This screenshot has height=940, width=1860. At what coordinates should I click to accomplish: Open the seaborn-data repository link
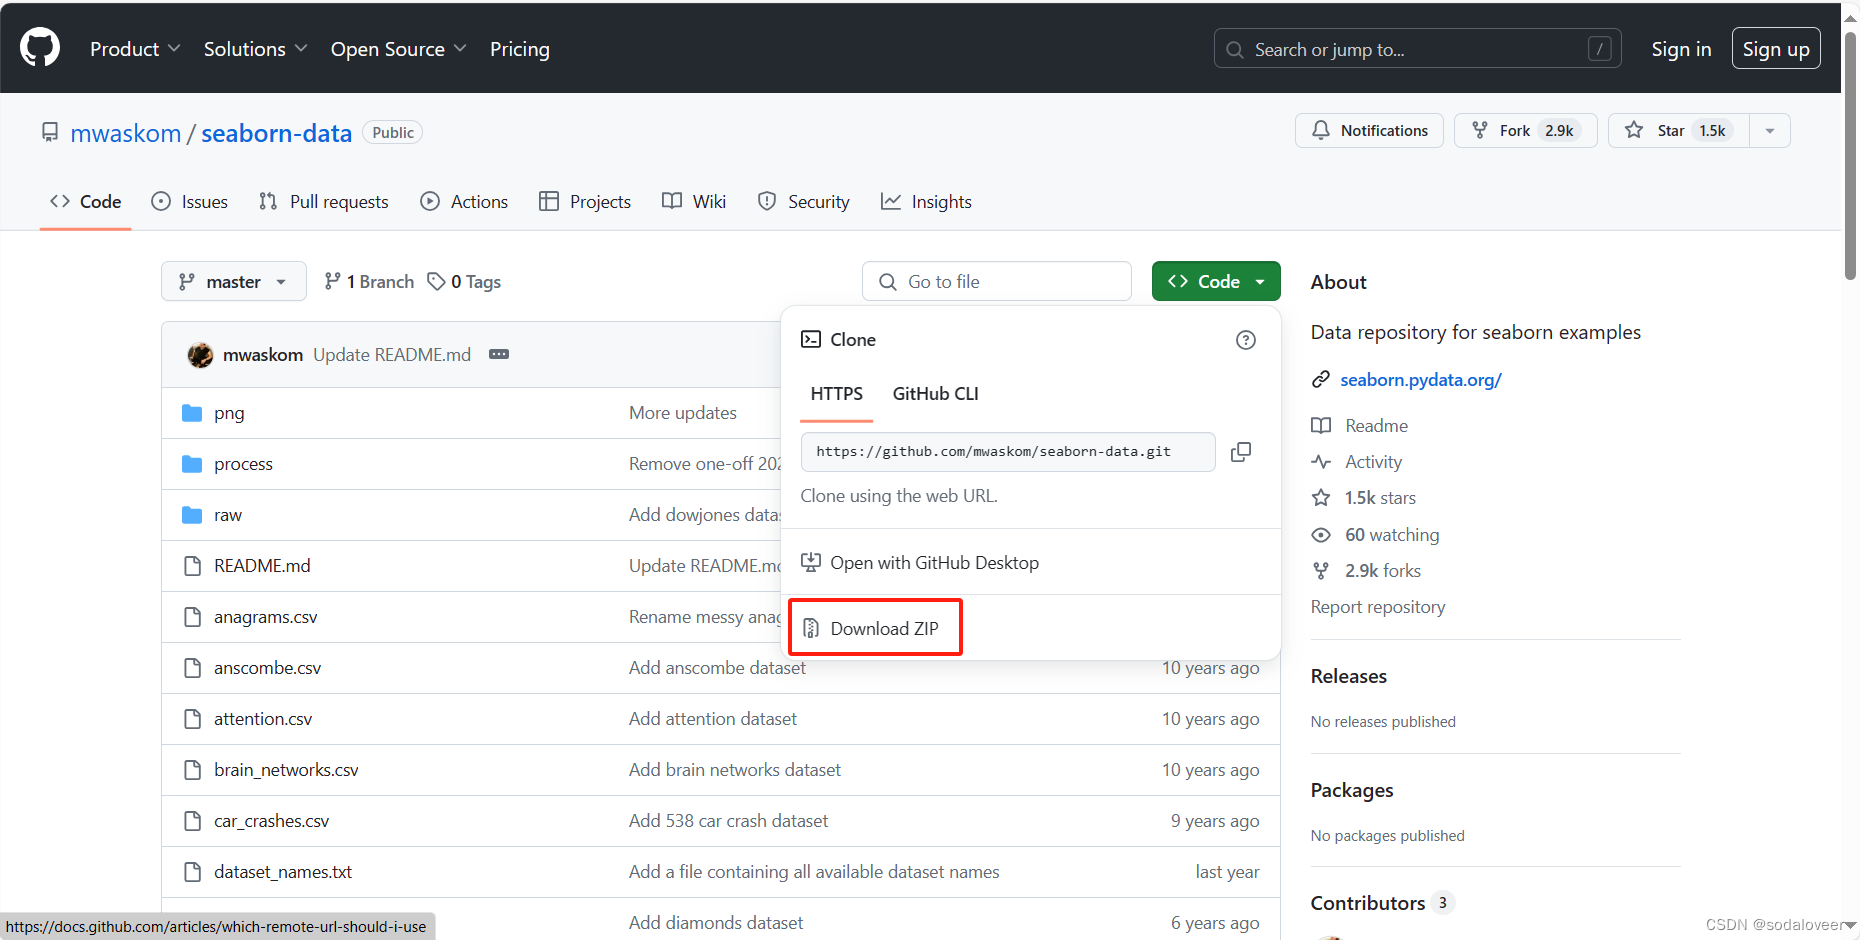277,133
